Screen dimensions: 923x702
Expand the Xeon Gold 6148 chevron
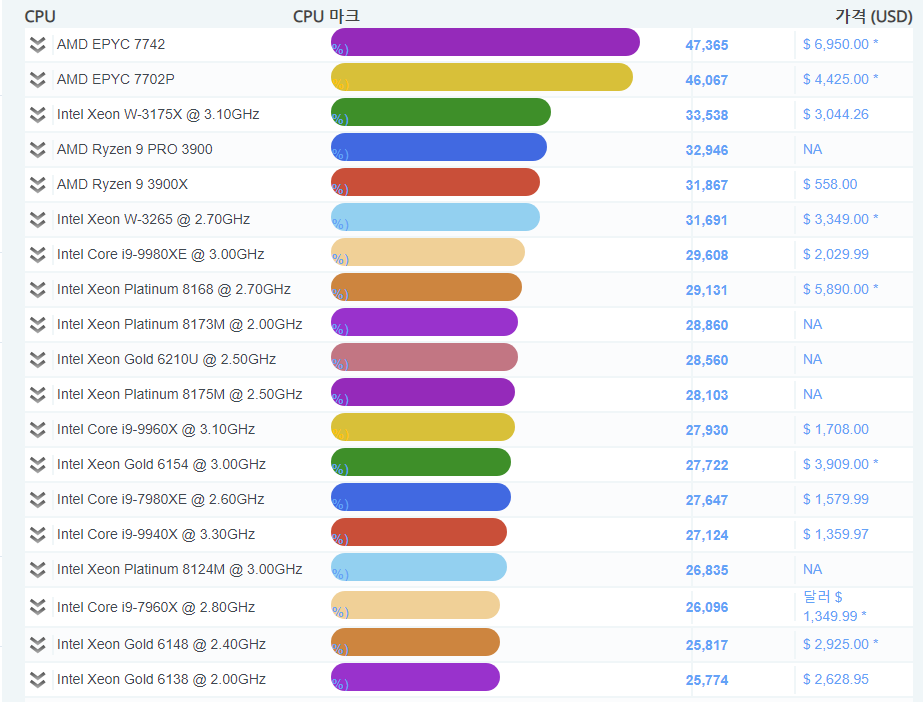coord(38,645)
